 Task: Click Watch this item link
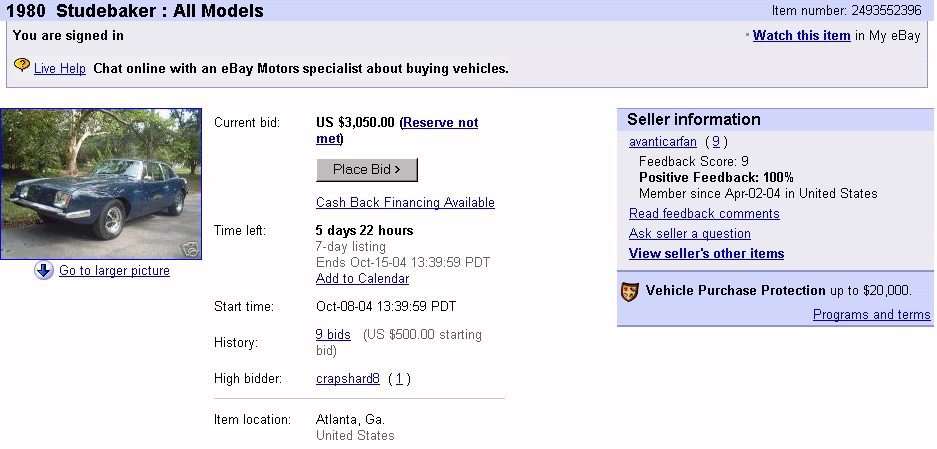click(x=801, y=36)
